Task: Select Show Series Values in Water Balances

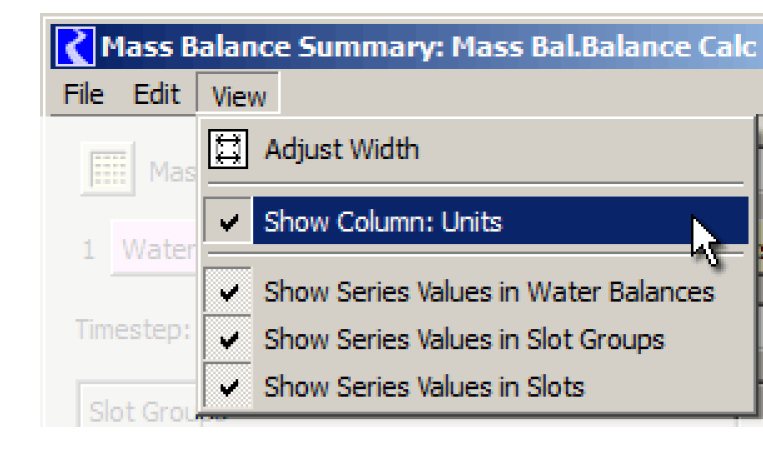Action: coord(489,292)
